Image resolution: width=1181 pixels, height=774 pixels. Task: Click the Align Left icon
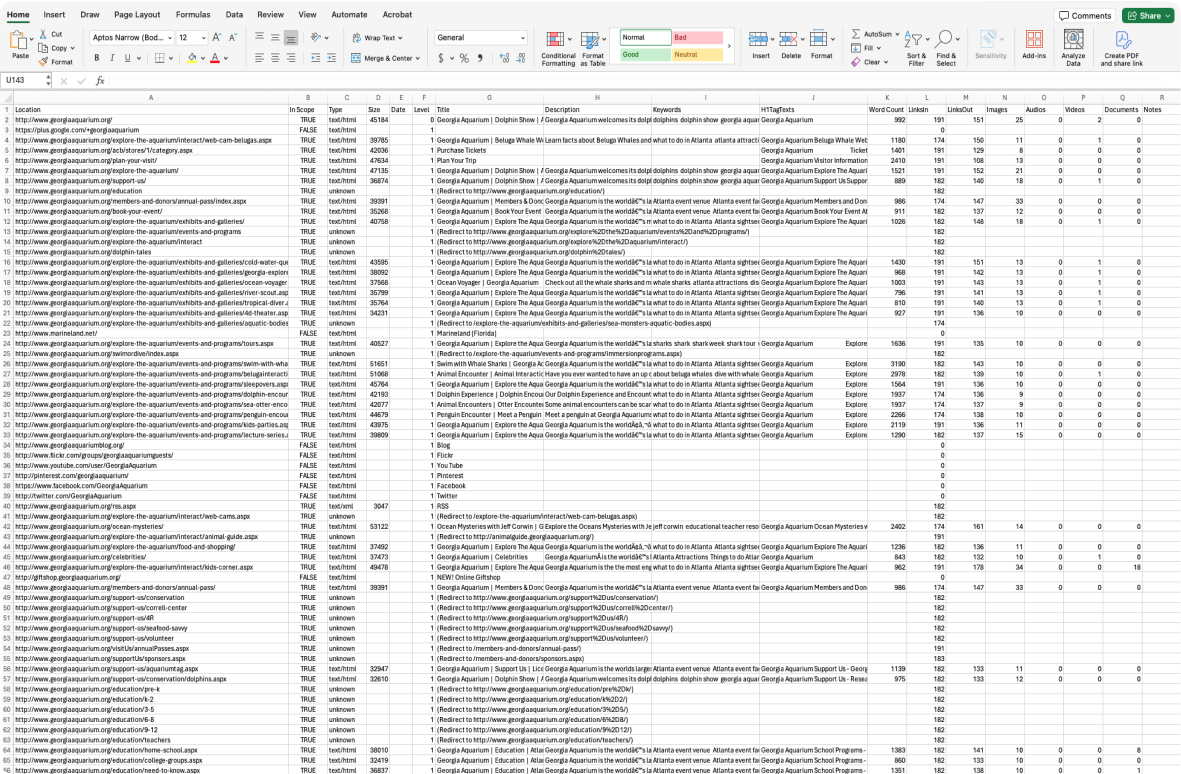pos(259,58)
